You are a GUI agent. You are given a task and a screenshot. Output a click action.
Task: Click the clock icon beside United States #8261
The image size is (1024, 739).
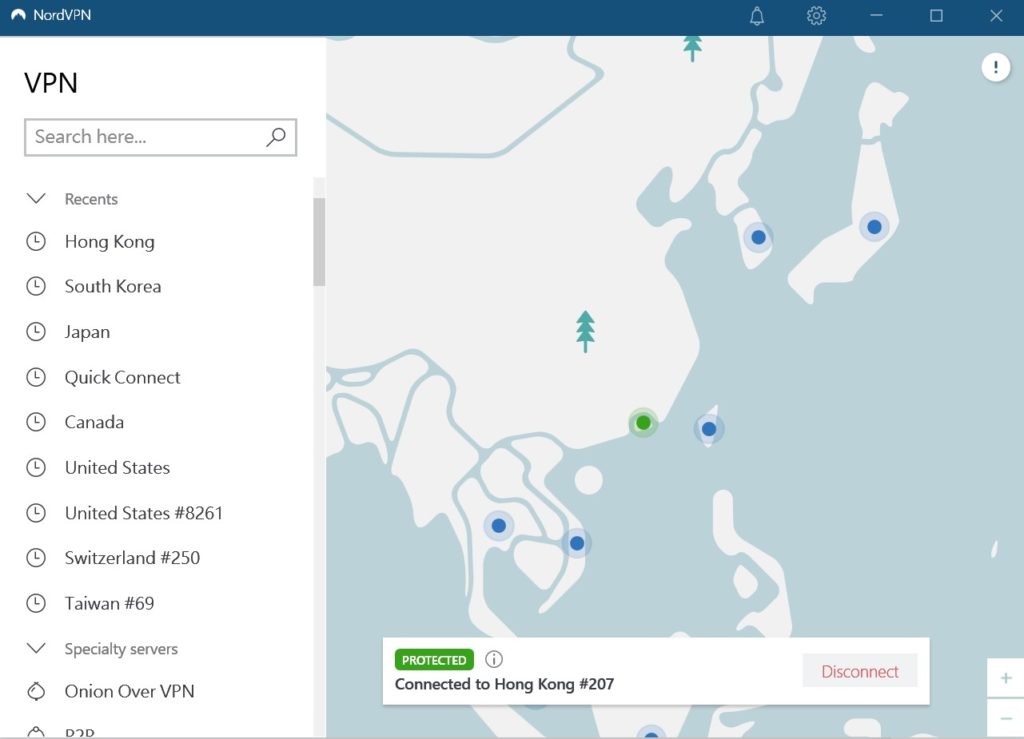point(36,513)
